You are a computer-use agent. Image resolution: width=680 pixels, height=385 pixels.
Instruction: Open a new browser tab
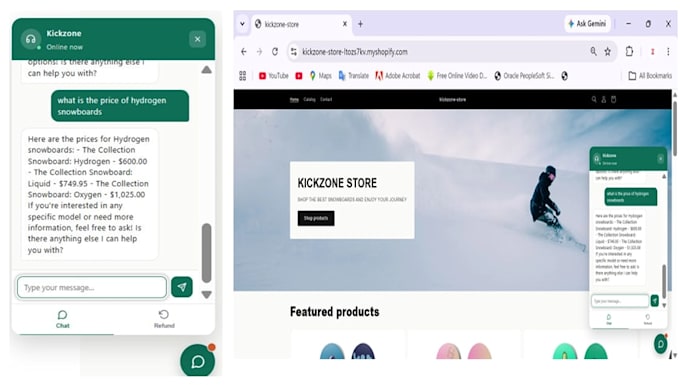(x=360, y=24)
